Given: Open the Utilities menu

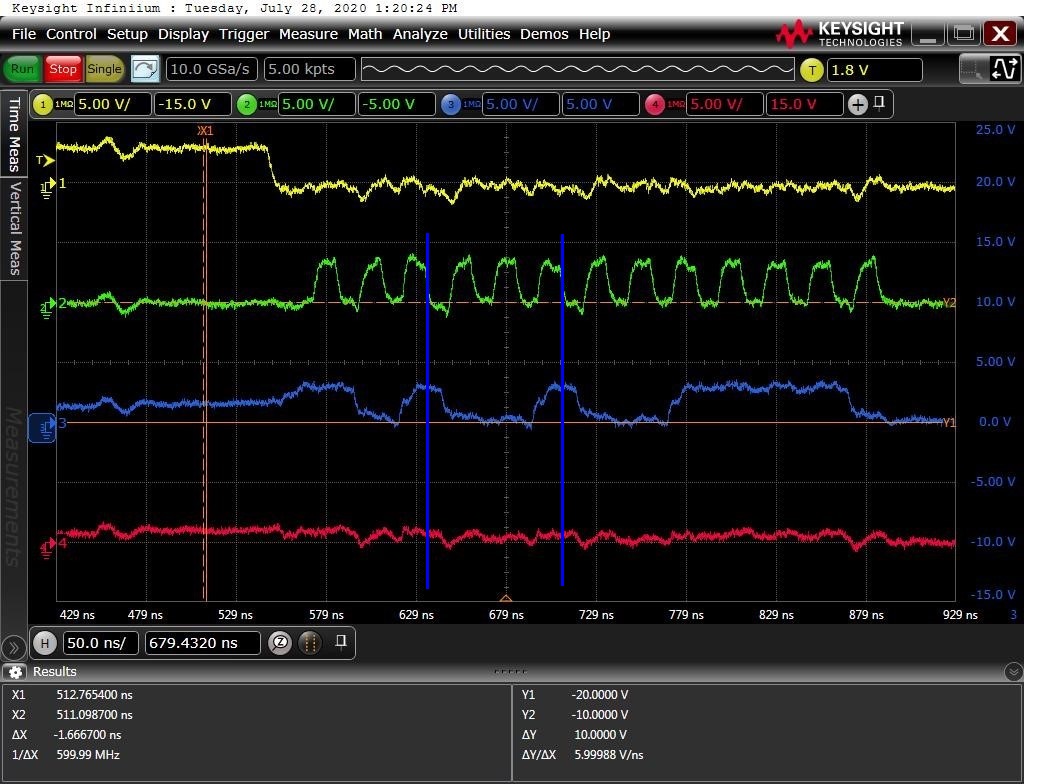Looking at the screenshot, I should click(x=484, y=34).
